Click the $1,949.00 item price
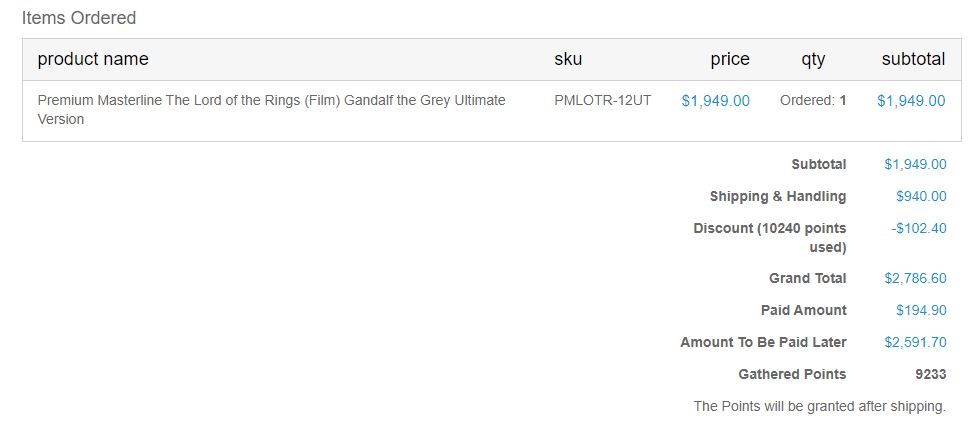 coord(715,101)
